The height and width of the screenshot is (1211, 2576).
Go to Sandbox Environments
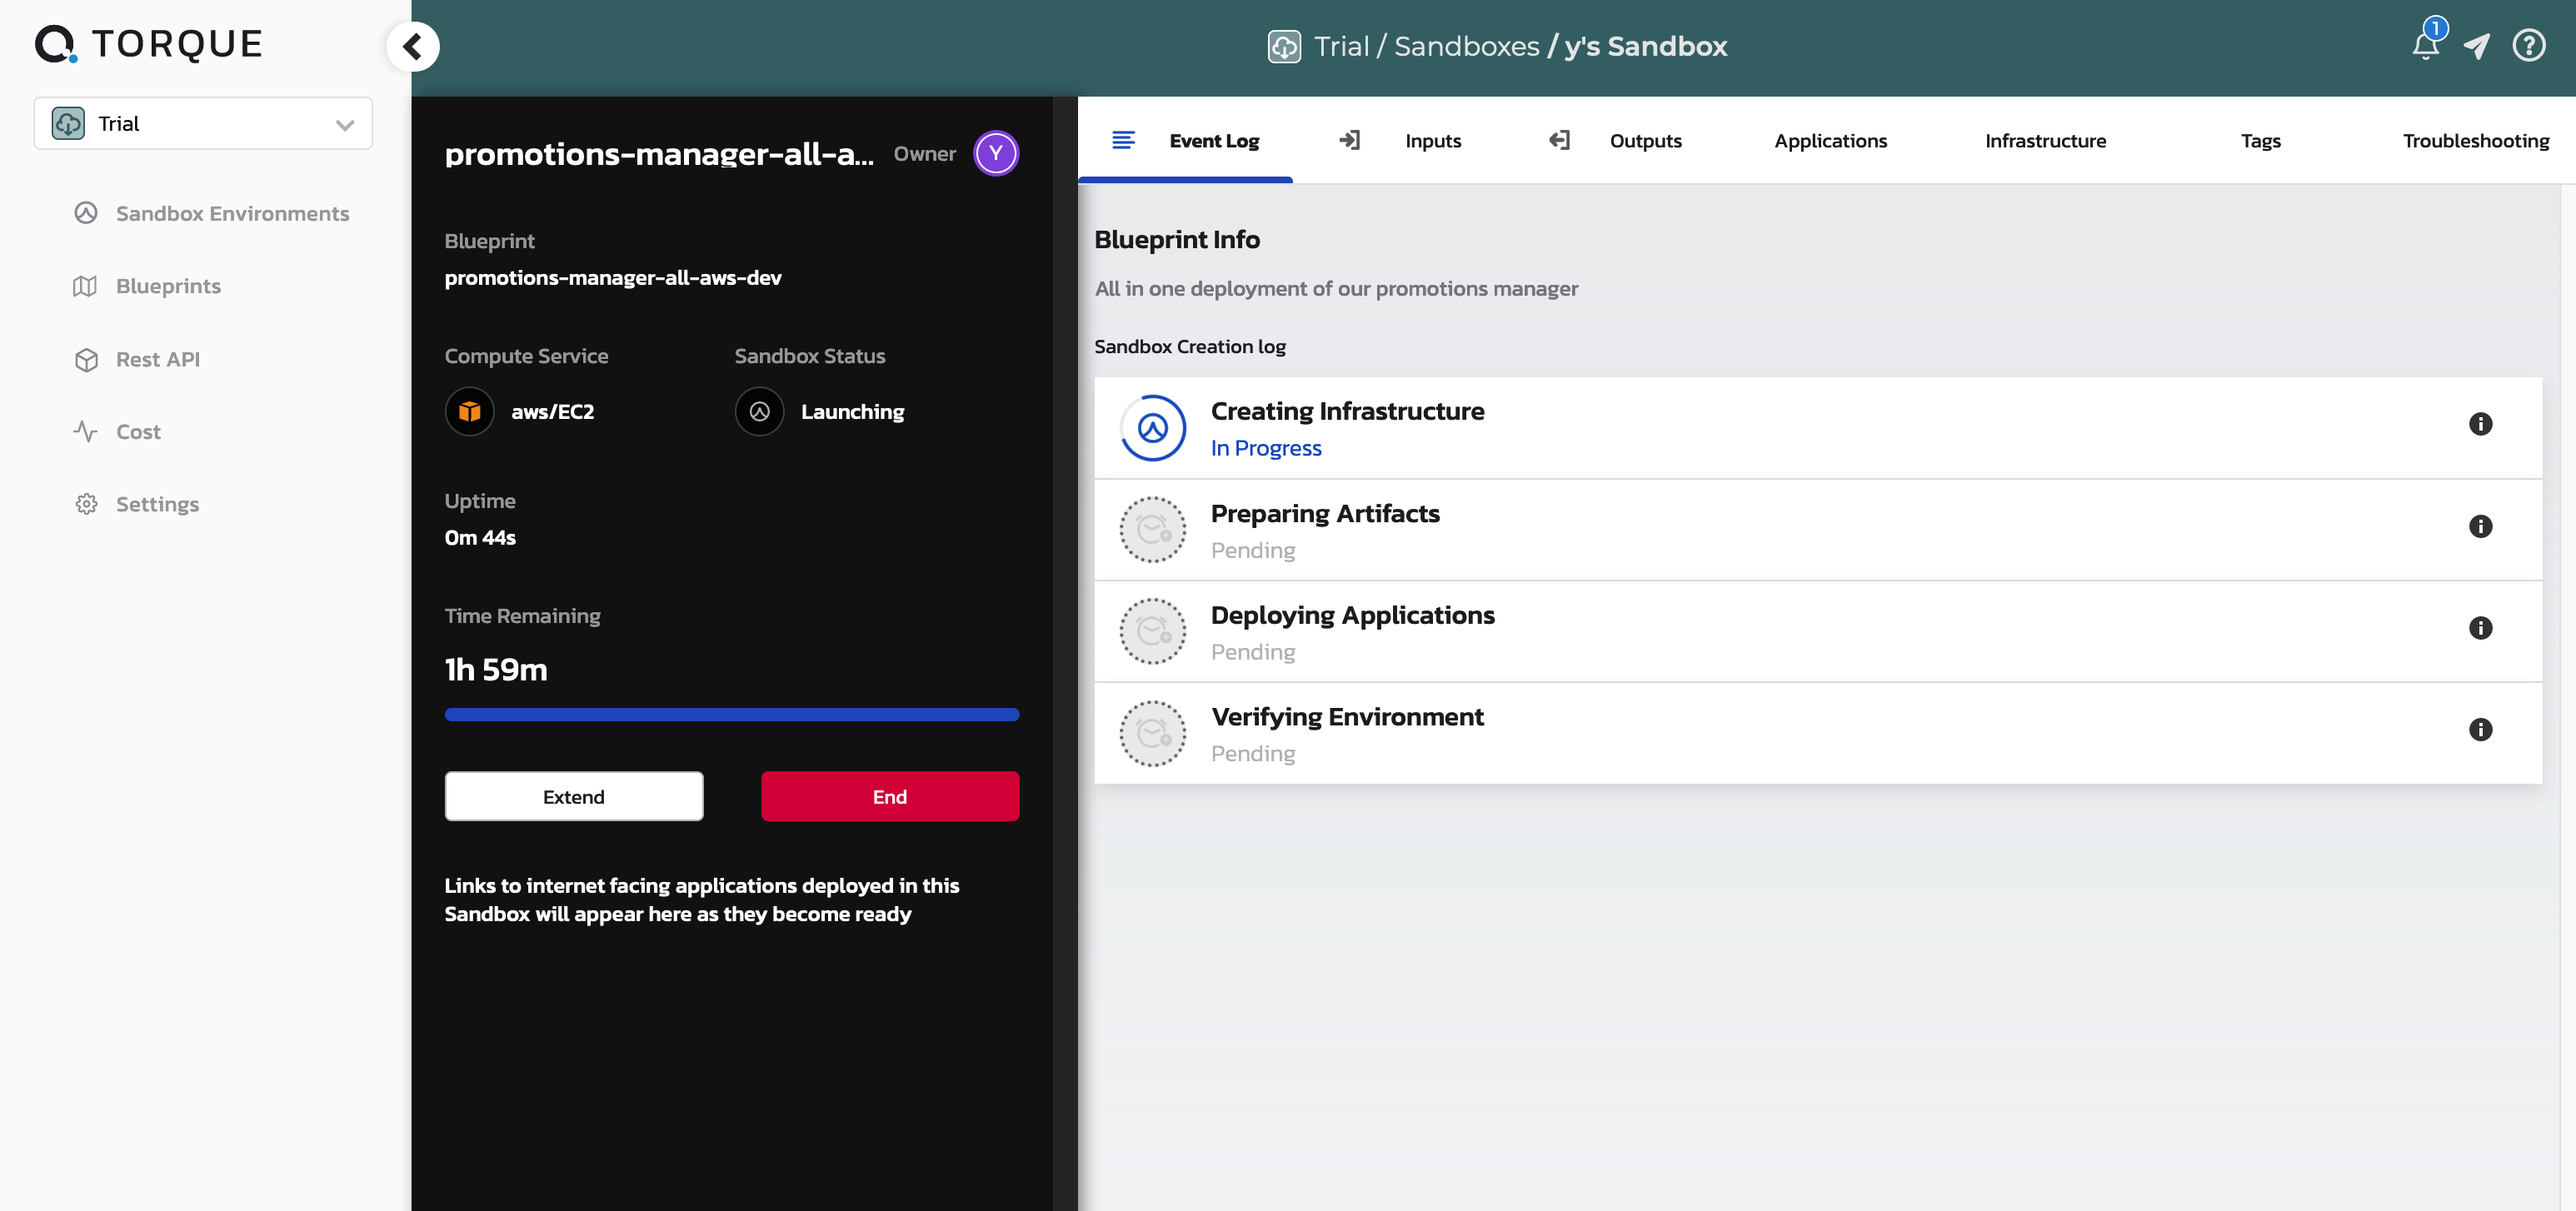232,213
